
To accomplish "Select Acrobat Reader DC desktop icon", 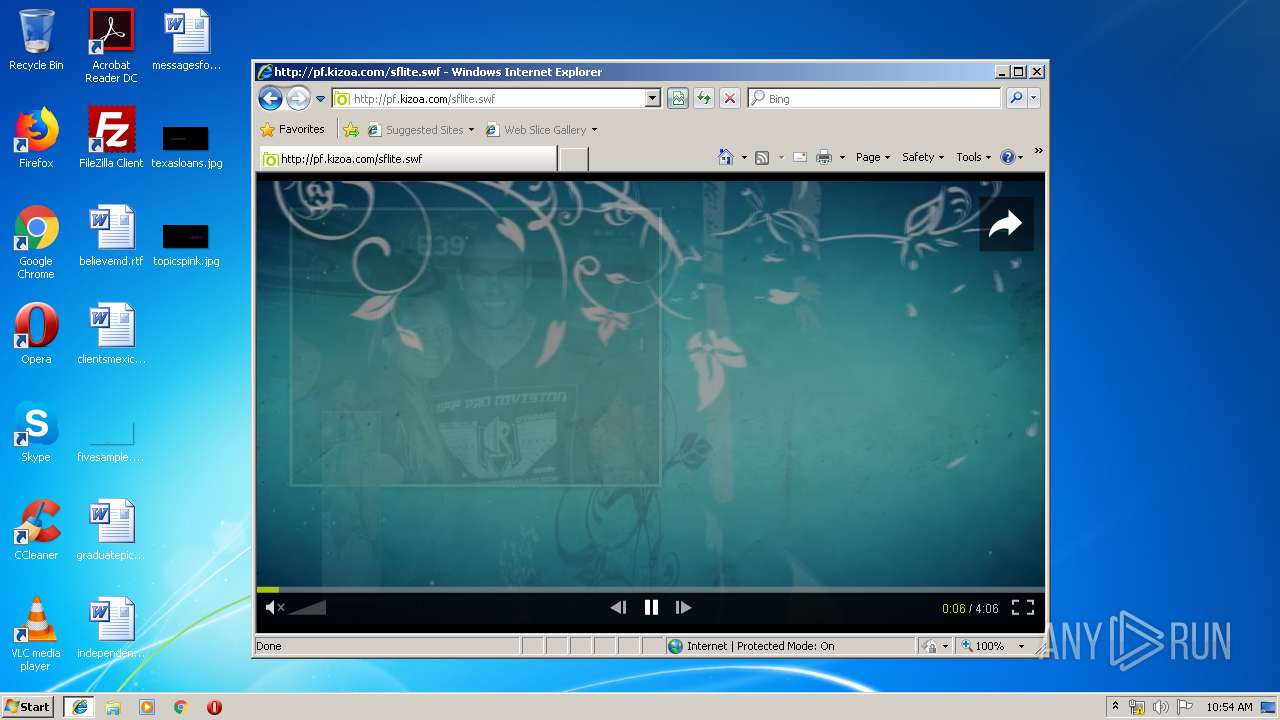I will pyautogui.click(x=111, y=46).
